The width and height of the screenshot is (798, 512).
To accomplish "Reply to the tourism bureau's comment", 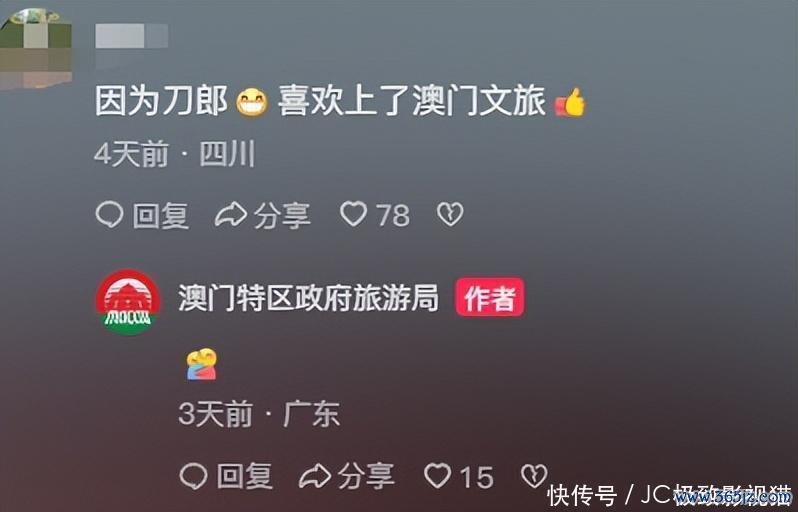I will 226,477.
